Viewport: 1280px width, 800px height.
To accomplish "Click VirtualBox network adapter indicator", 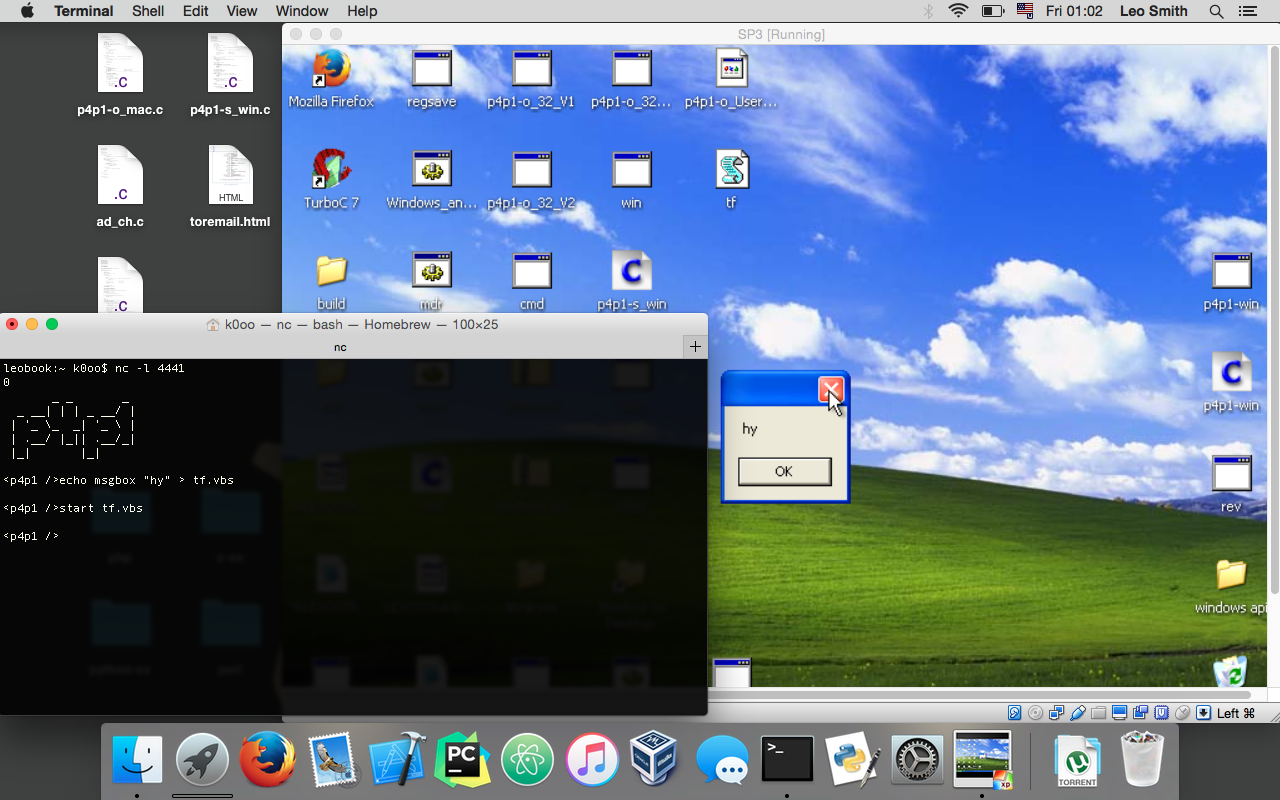I will pos(1056,713).
